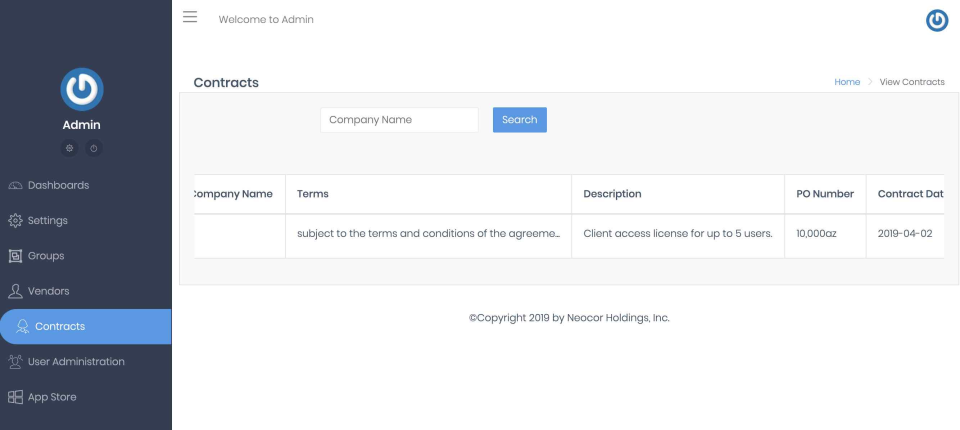Click the Search button
Viewport: 960px width, 430px height.
coord(520,120)
